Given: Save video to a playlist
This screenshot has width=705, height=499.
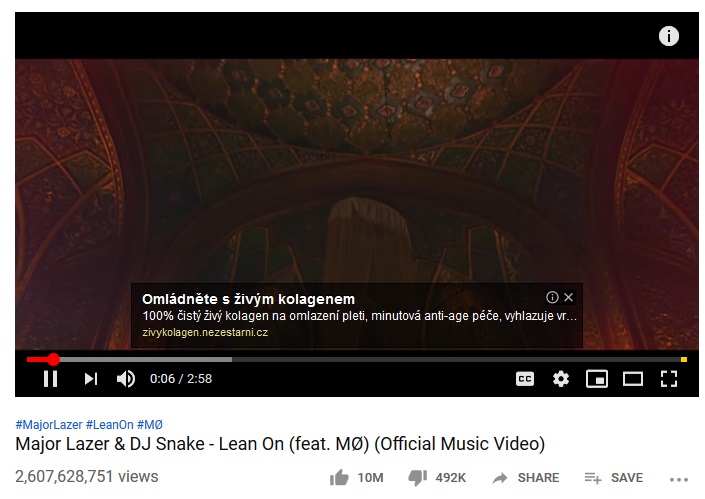Looking at the screenshot, I should (614, 477).
